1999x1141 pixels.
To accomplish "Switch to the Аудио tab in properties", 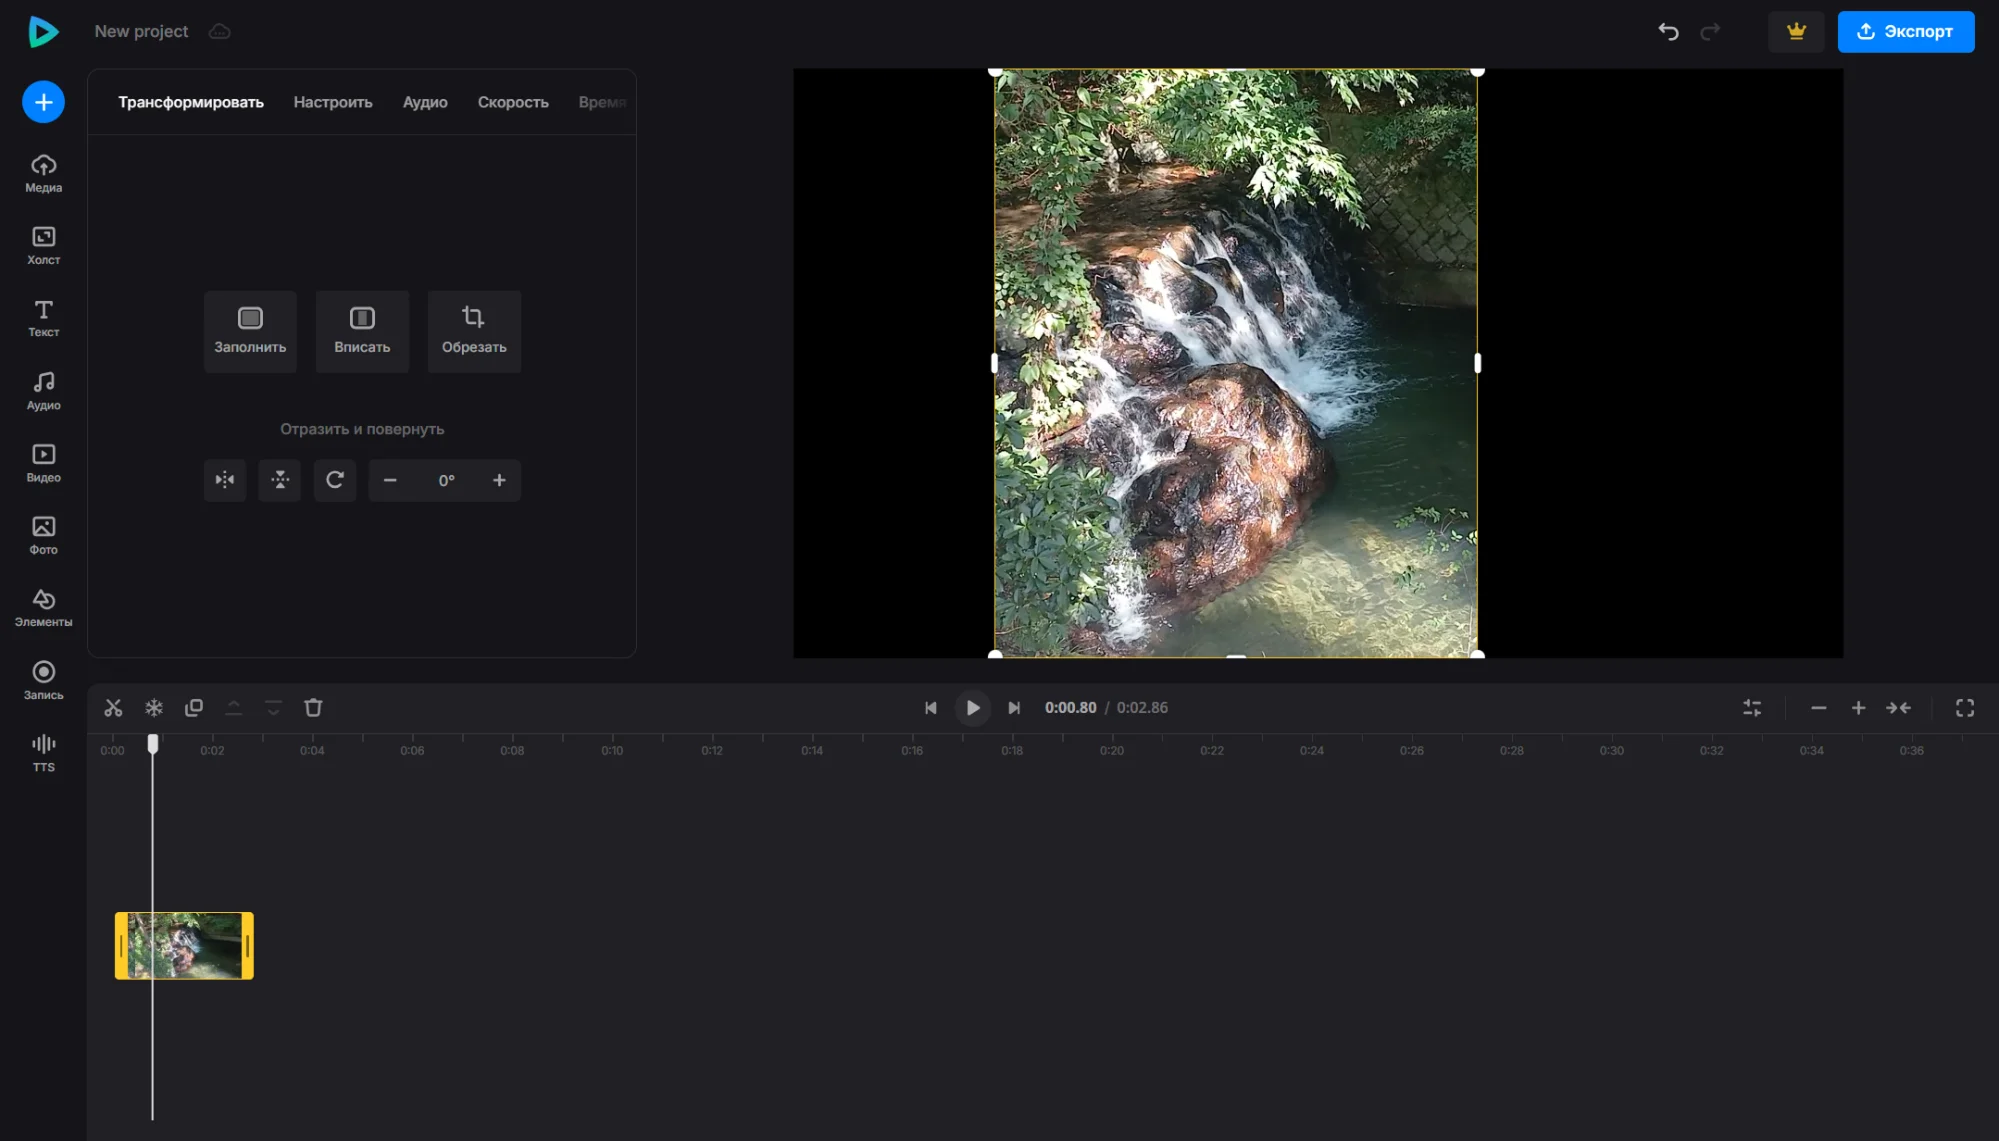I will tap(425, 102).
